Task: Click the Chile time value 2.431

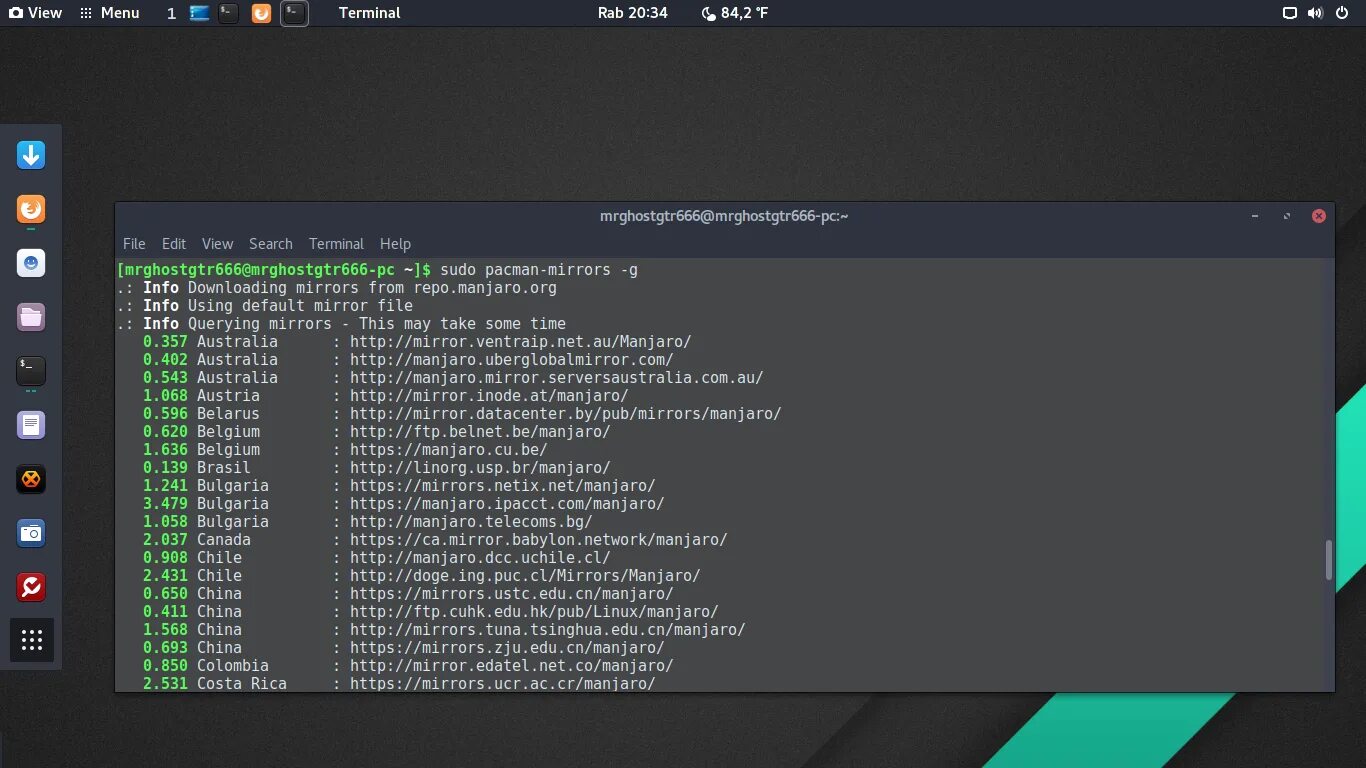Action: tap(165, 576)
